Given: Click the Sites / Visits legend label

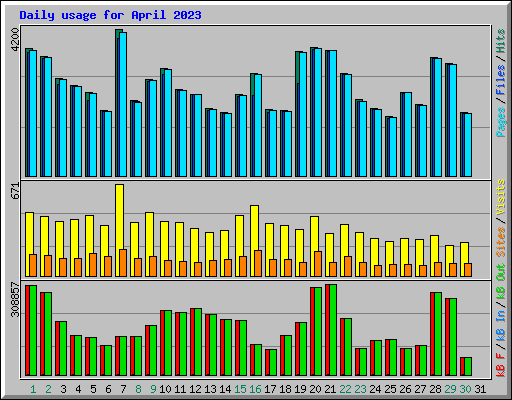Looking at the screenshot, I should [x=501, y=218].
